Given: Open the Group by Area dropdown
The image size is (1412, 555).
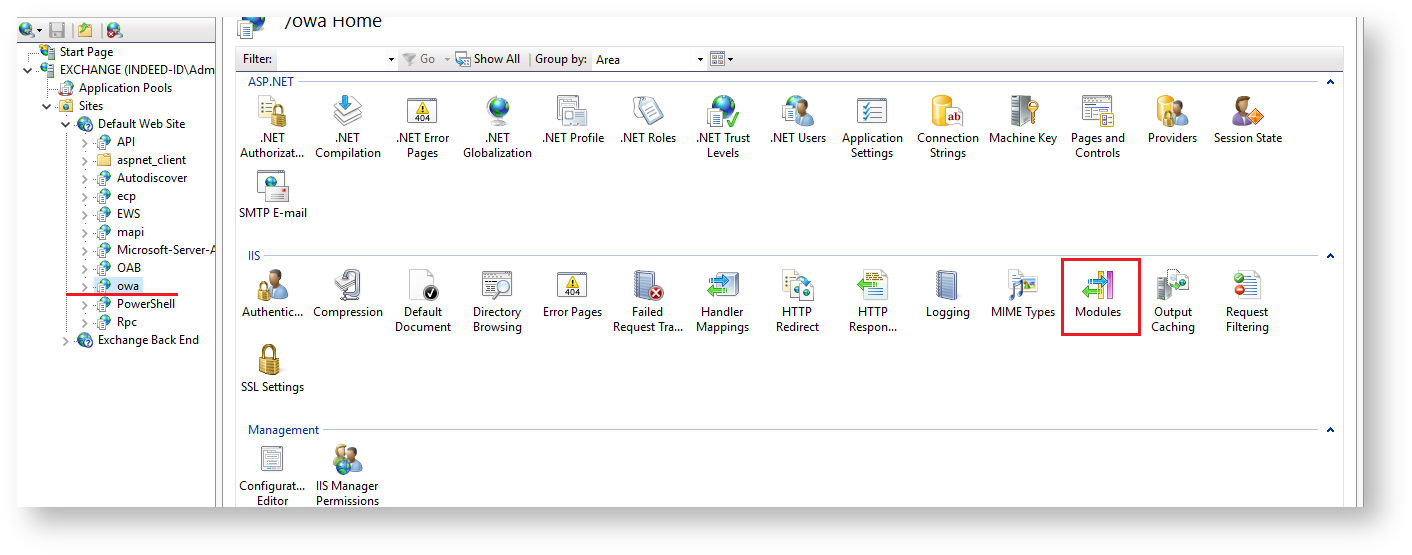Looking at the screenshot, I should 649,60.
